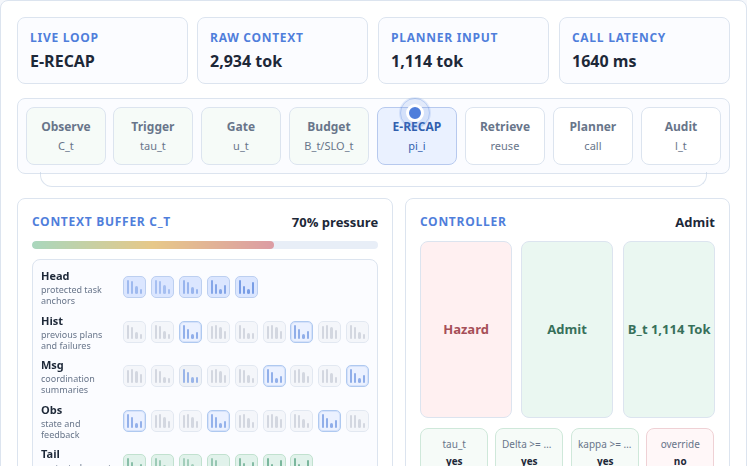Click the first greyed Hist row chip
The image size is (747, 466).
[134, 332]
